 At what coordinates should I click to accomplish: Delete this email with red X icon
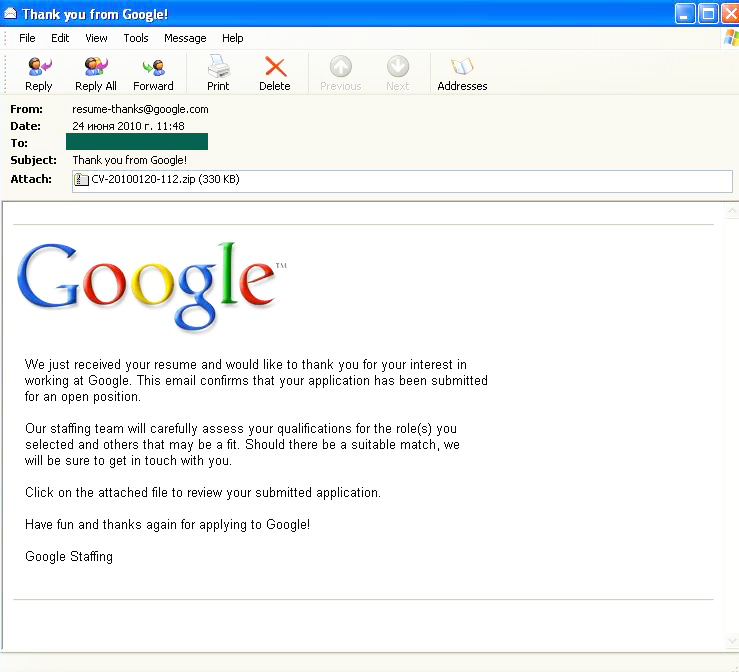pos(275,66)
